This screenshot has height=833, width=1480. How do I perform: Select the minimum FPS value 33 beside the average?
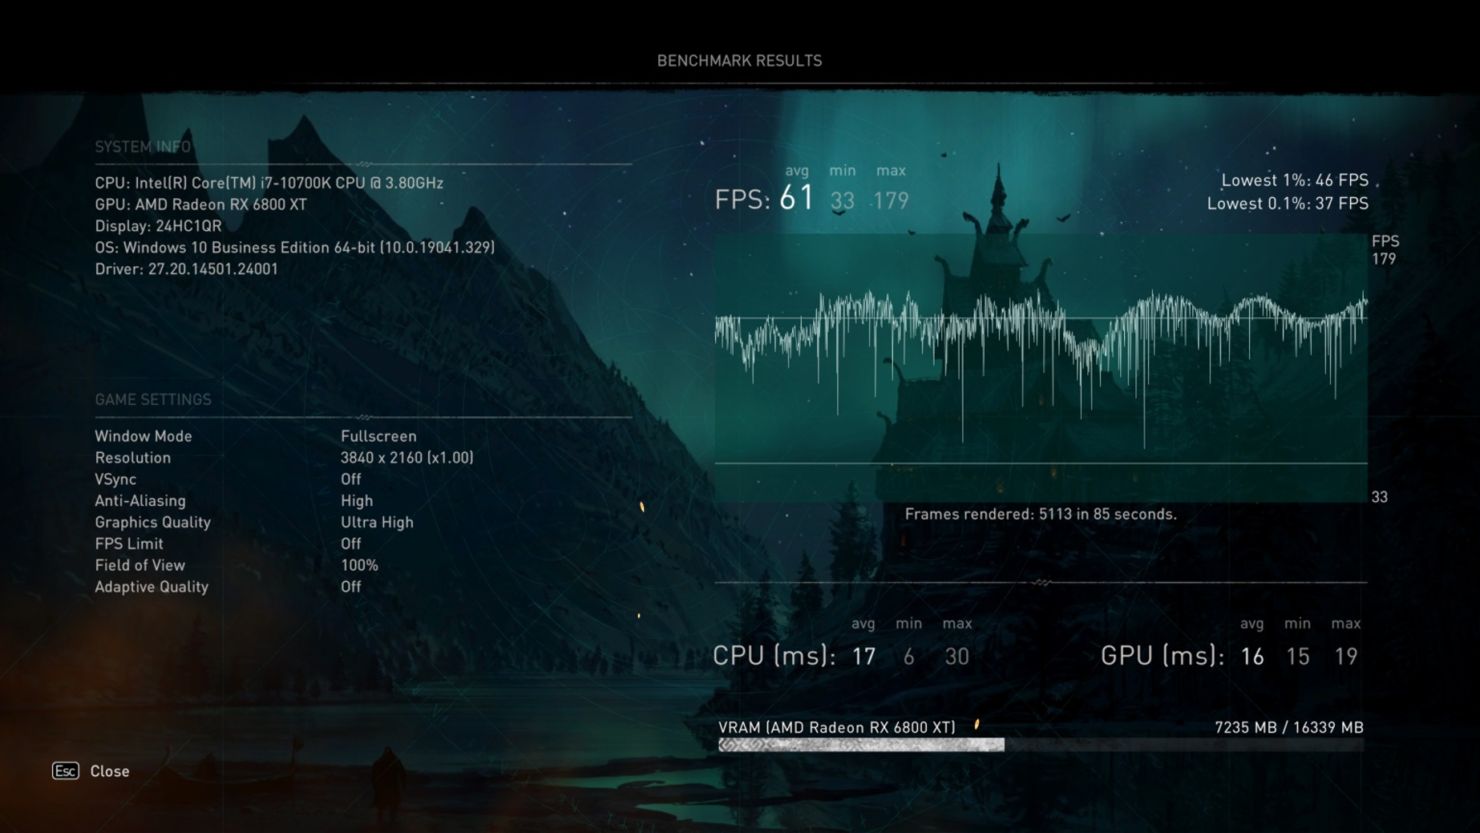click(x=843, y=201)
